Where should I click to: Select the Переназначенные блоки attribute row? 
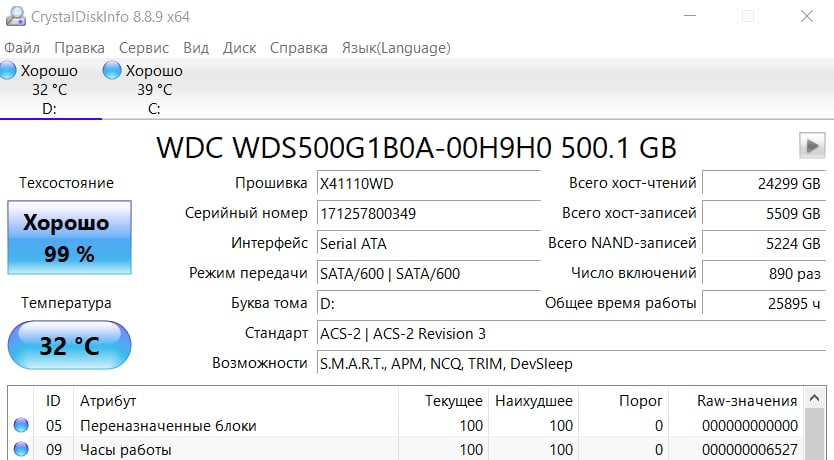(x=406, y=425)
